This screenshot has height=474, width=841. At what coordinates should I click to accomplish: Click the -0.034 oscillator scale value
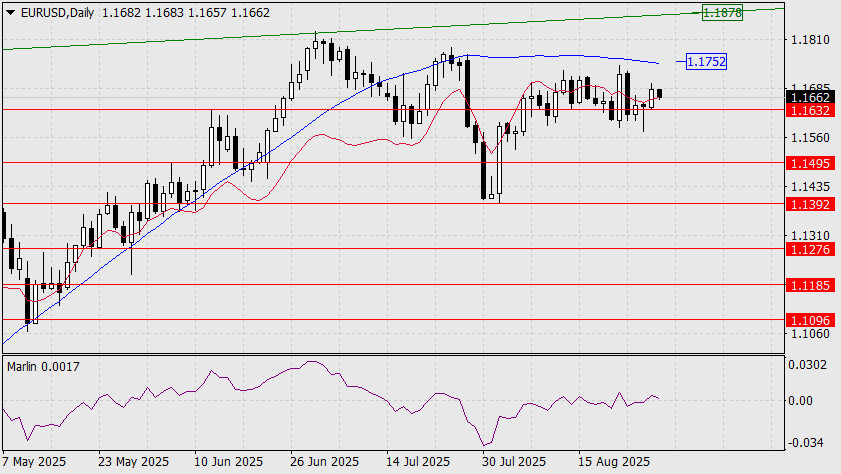805,442
